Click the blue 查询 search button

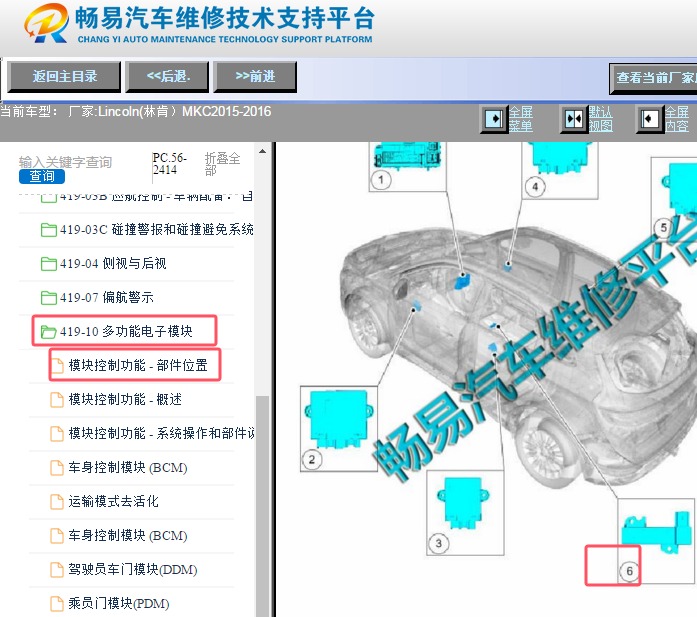[42, 176]
